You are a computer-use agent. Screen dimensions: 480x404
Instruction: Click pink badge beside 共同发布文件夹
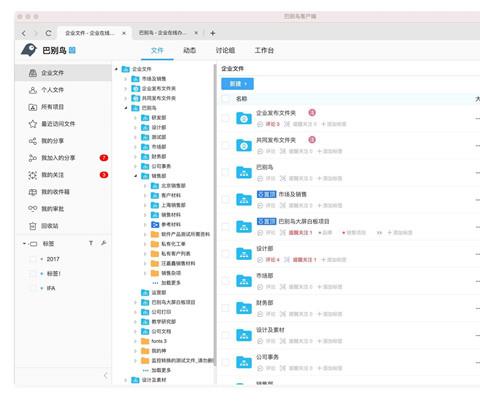coord(312,140)
